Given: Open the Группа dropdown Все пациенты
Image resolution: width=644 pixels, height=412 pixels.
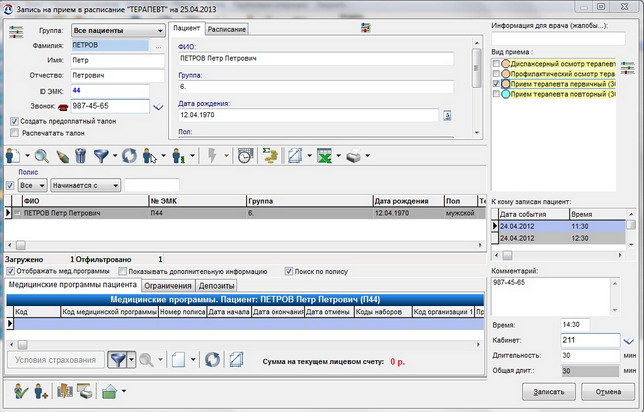Looking at the screenshot, I should point(118,30).
